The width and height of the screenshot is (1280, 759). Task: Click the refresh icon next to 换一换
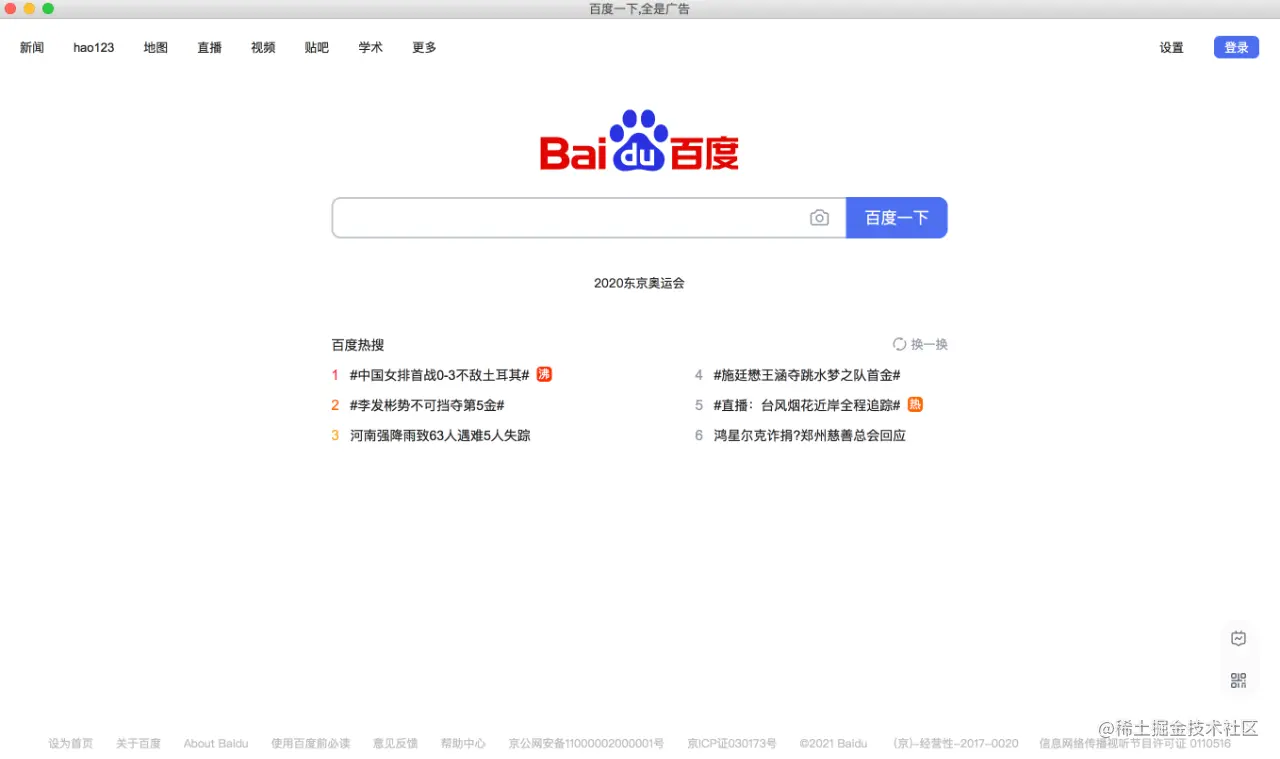(899, 344)
